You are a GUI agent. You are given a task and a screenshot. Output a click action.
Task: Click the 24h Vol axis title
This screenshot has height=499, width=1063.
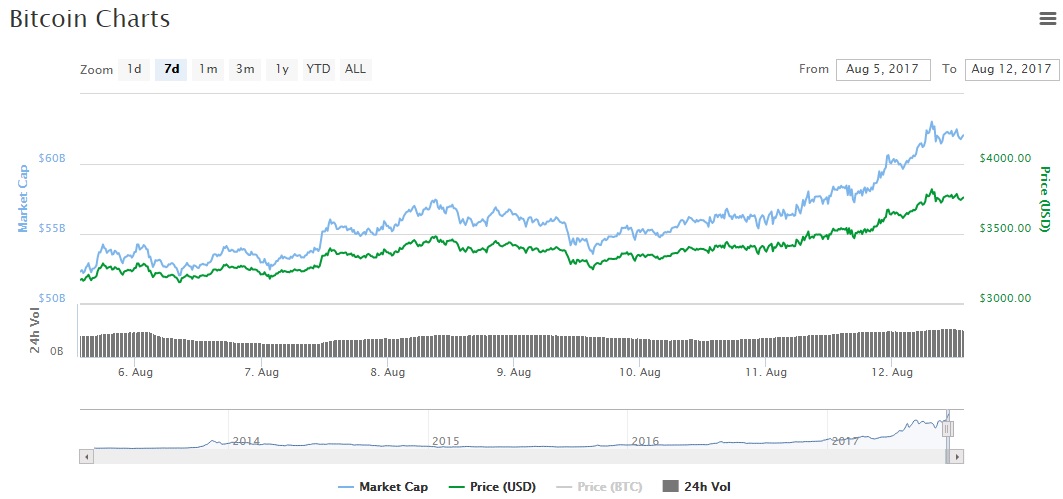(35, 330)
